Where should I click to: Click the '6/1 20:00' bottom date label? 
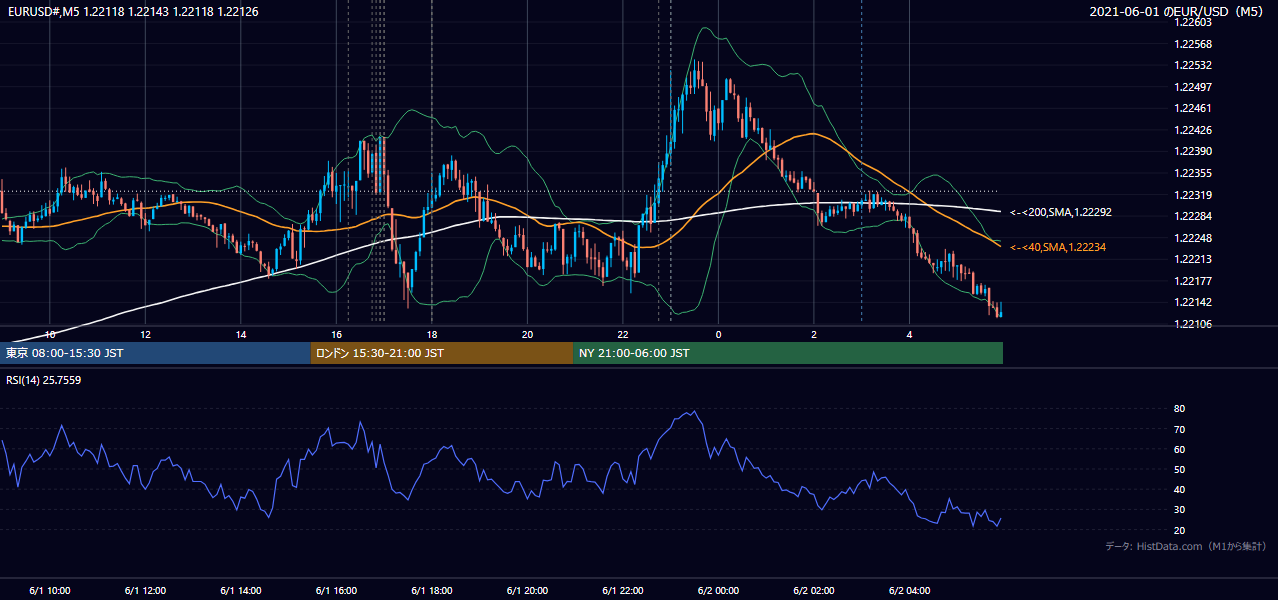coord(528,591)
